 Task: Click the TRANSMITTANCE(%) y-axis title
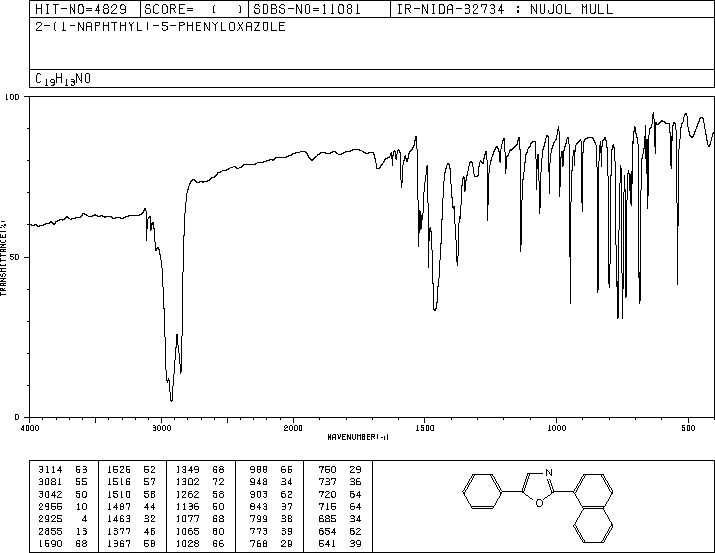[x=3, y=258]
